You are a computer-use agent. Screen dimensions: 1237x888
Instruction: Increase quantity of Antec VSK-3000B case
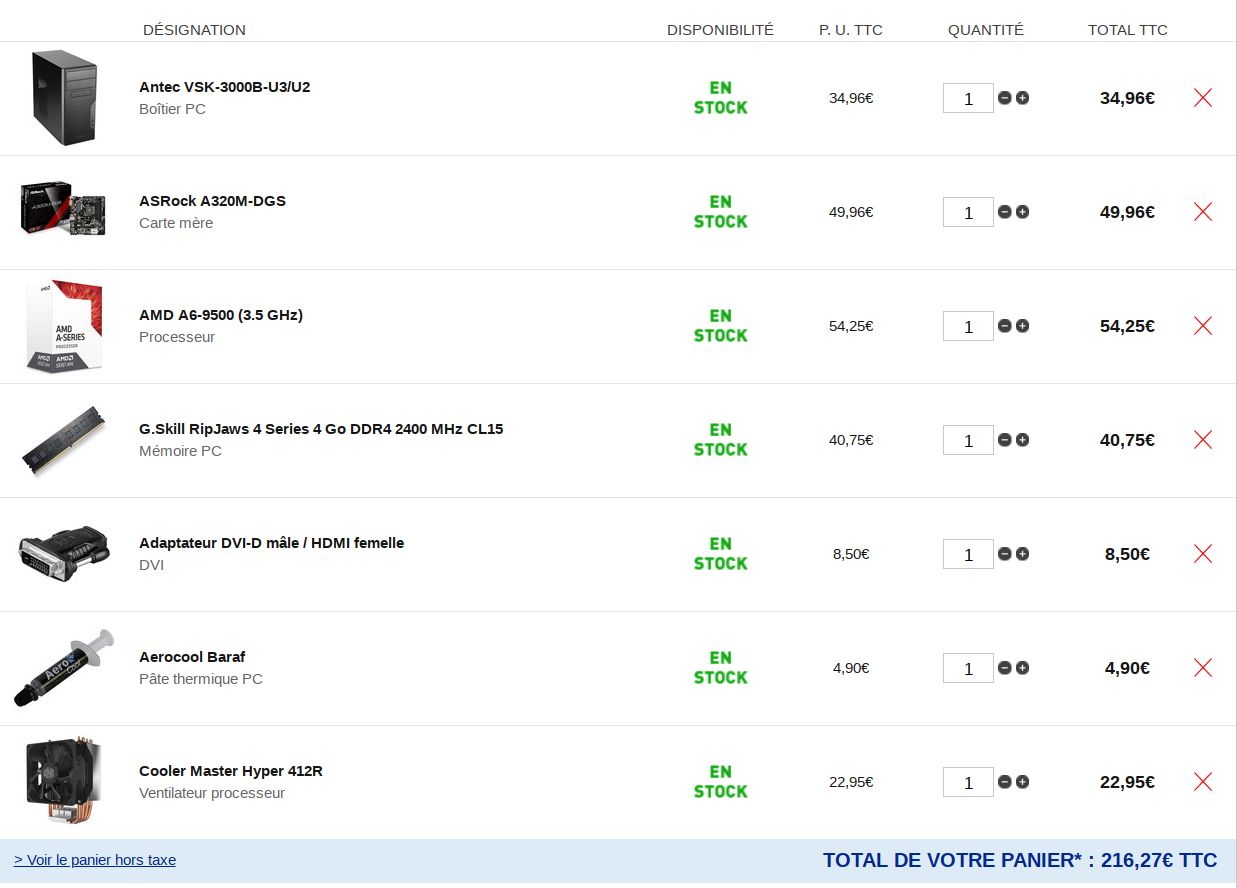pos(1022,98)
